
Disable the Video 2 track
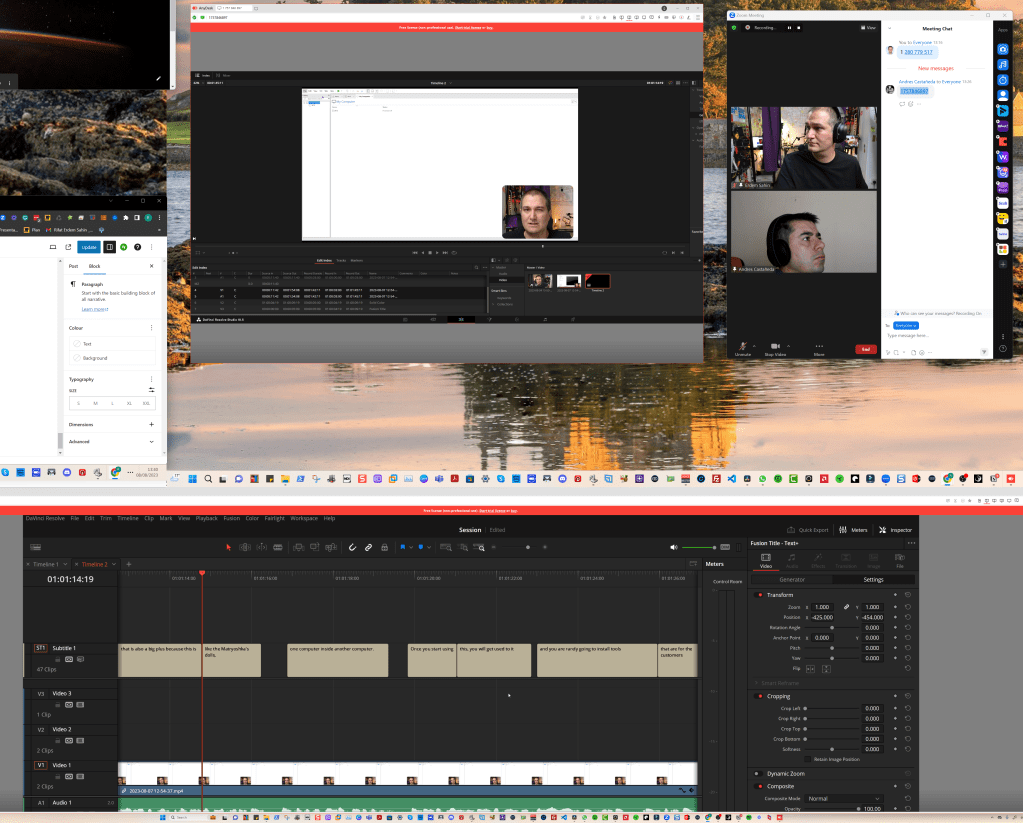point(80,741)
